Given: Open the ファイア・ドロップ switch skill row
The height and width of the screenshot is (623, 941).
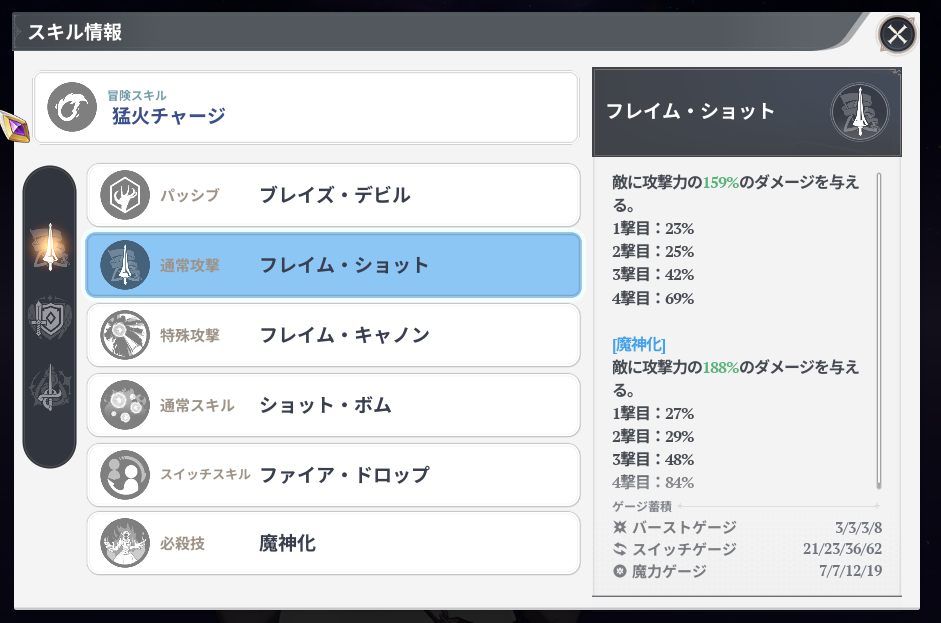Looking at the screenshot, I should pyautogui.click(x=333, y=474).
